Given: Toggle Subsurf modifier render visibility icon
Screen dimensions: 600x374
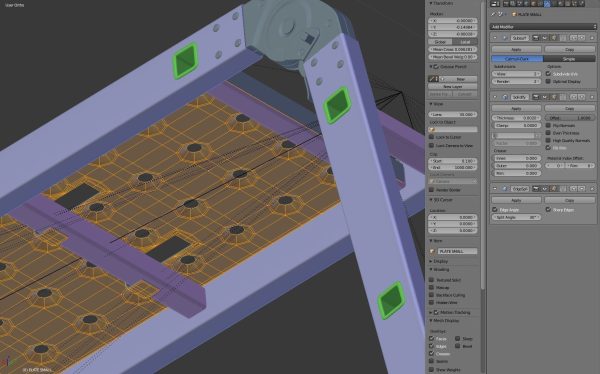Looking at the screenshot, I should (536, 38).
